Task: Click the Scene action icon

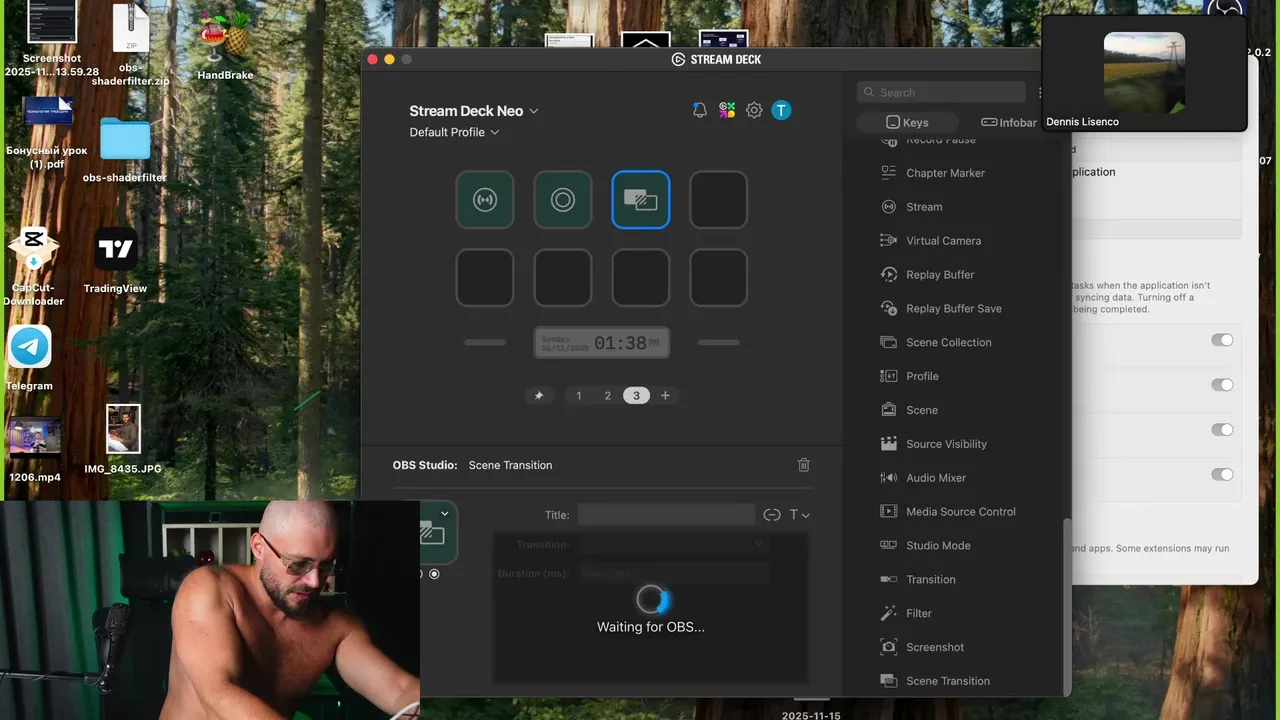Action: [x=888, y=410]
